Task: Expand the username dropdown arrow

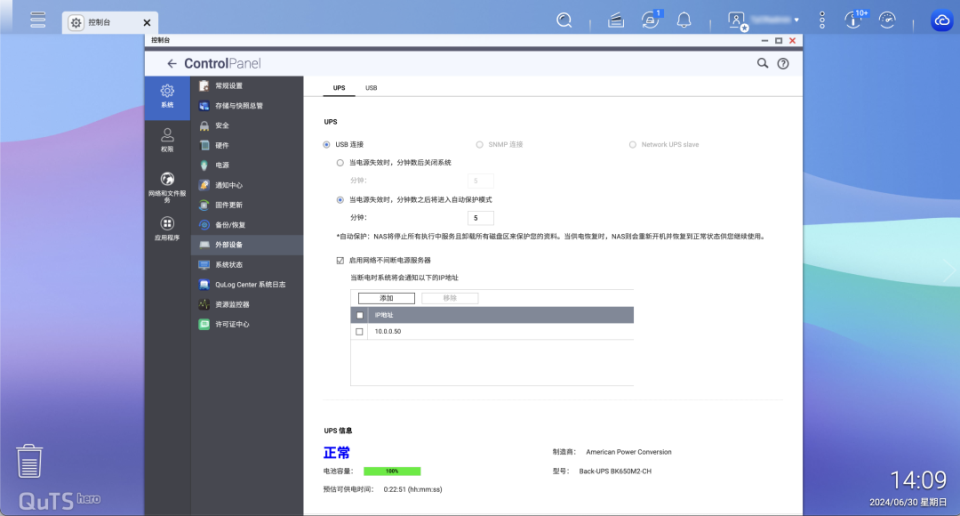Action: pos(797,20)
